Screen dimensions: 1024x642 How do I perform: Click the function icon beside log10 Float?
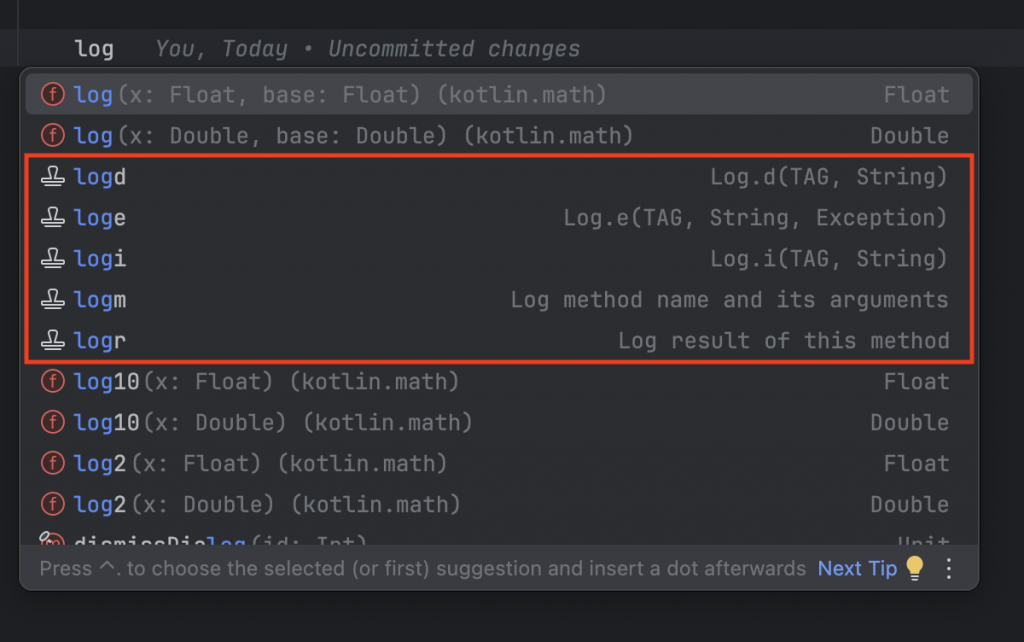(52, 382)
